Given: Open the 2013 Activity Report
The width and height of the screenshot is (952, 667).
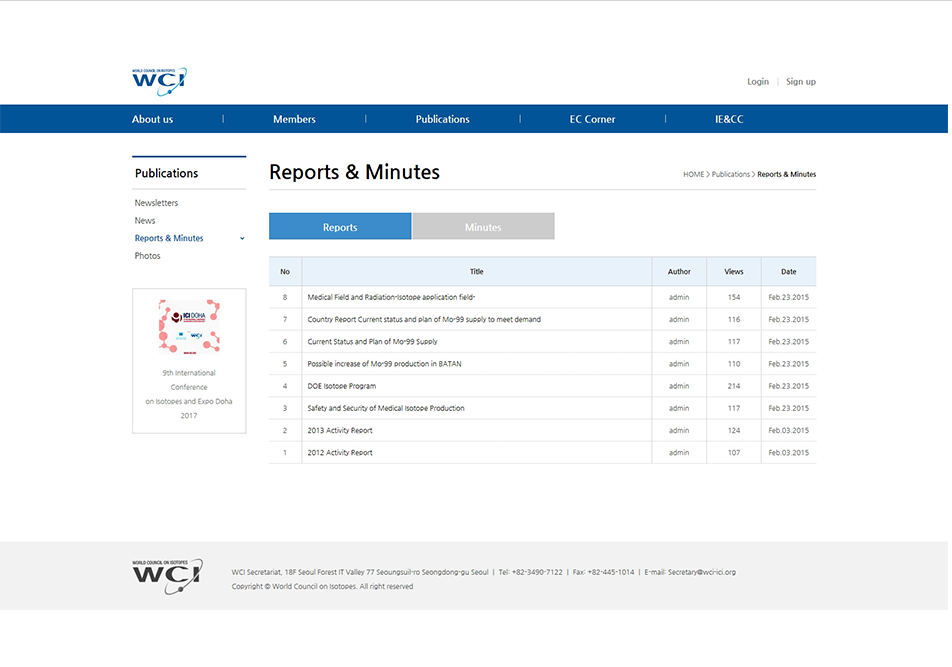Looking at the screenshot, I should 340,431.
